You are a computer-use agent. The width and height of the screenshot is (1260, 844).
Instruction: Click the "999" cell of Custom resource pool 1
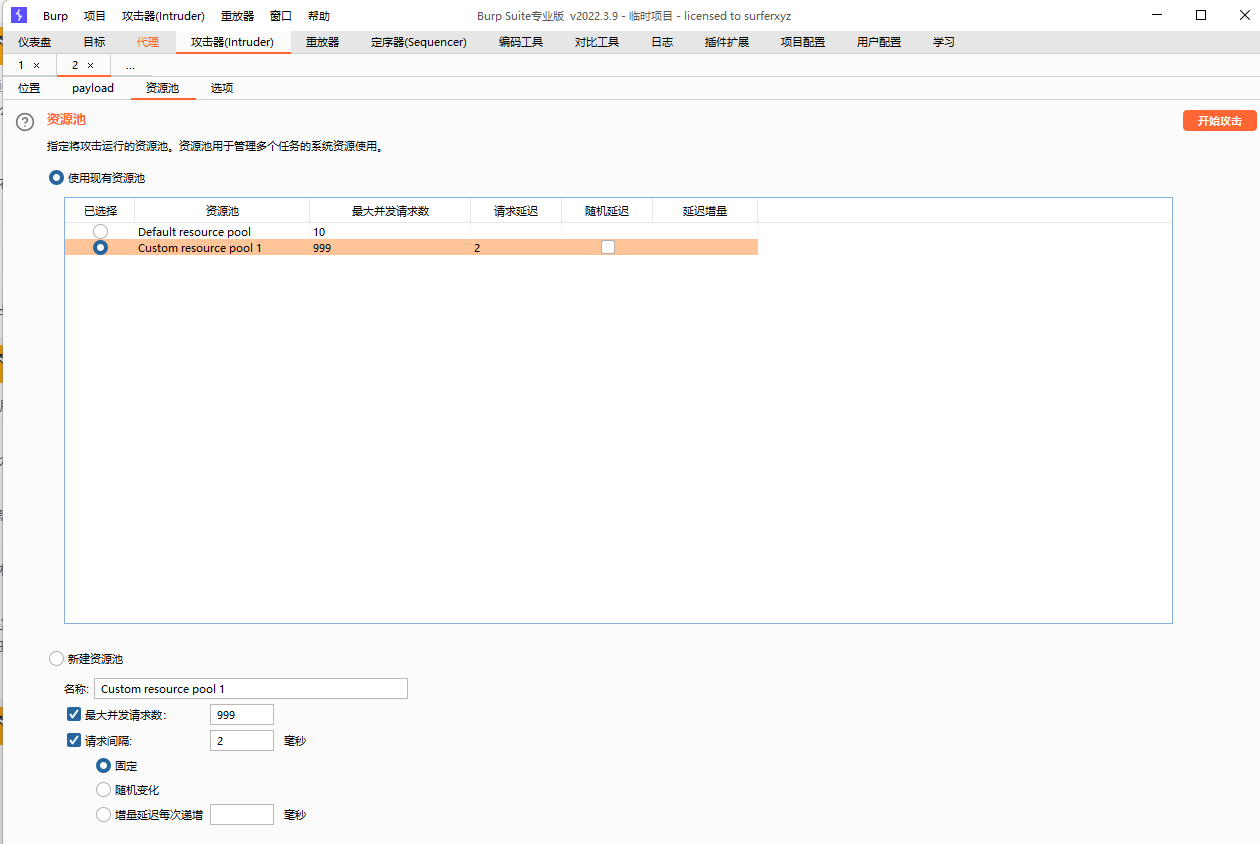[390, 248]
